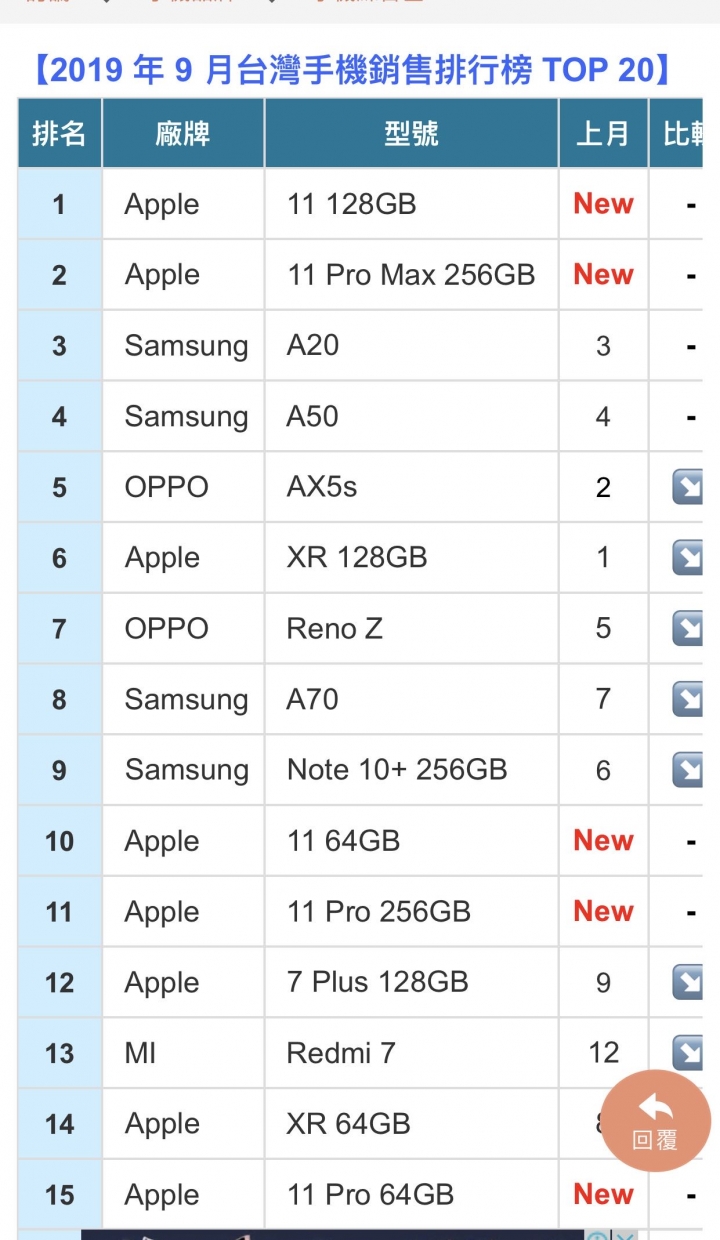Select the 型號 column header
This screenshot has width=720, height=1240.
[411, 133]
